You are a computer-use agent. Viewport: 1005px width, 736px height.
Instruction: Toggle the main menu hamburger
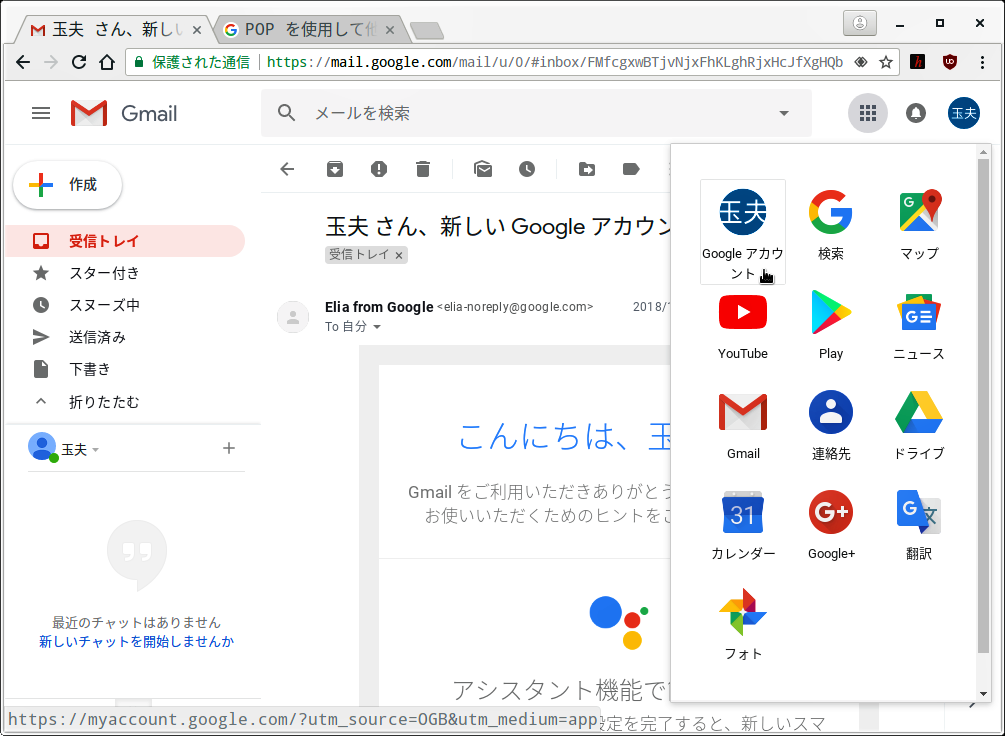(41, 113)
